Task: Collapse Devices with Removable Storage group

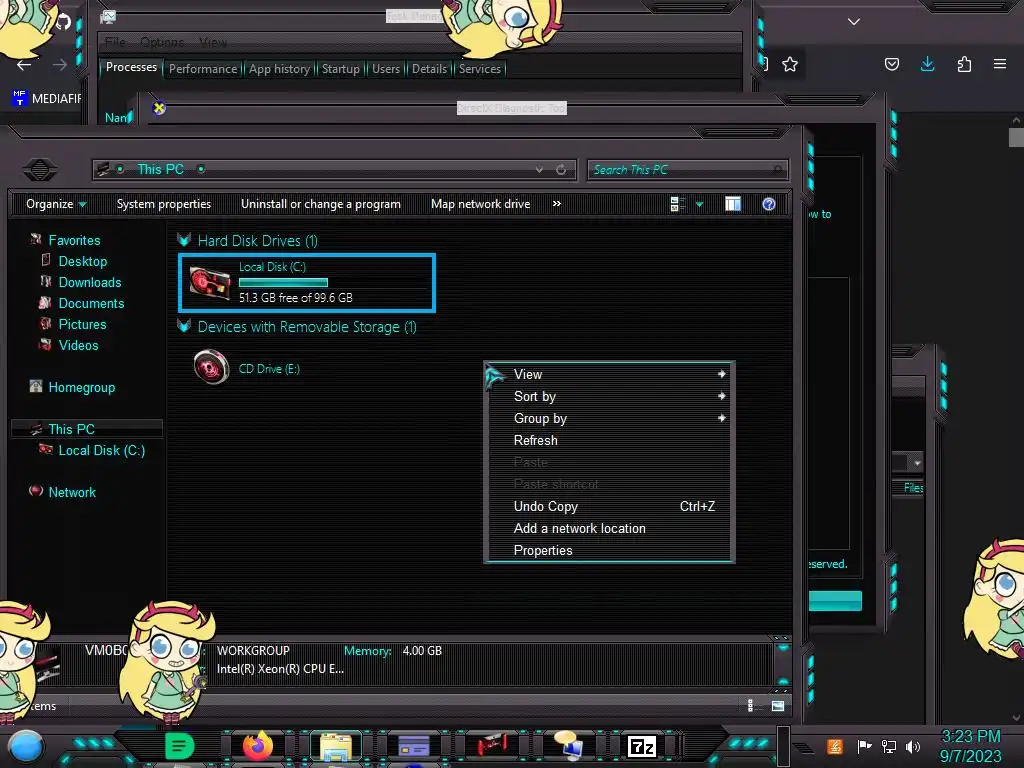Action: [x=184, y=326]
